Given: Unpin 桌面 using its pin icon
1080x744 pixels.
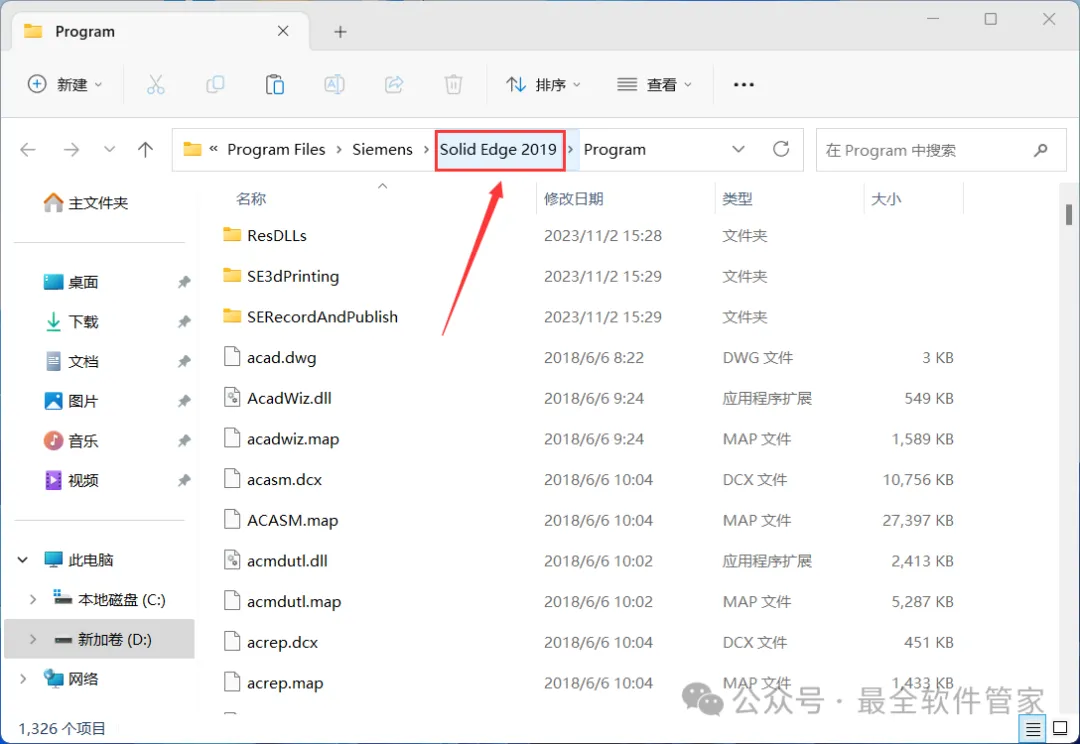Looking at the screenshot, I should point(184,282).
